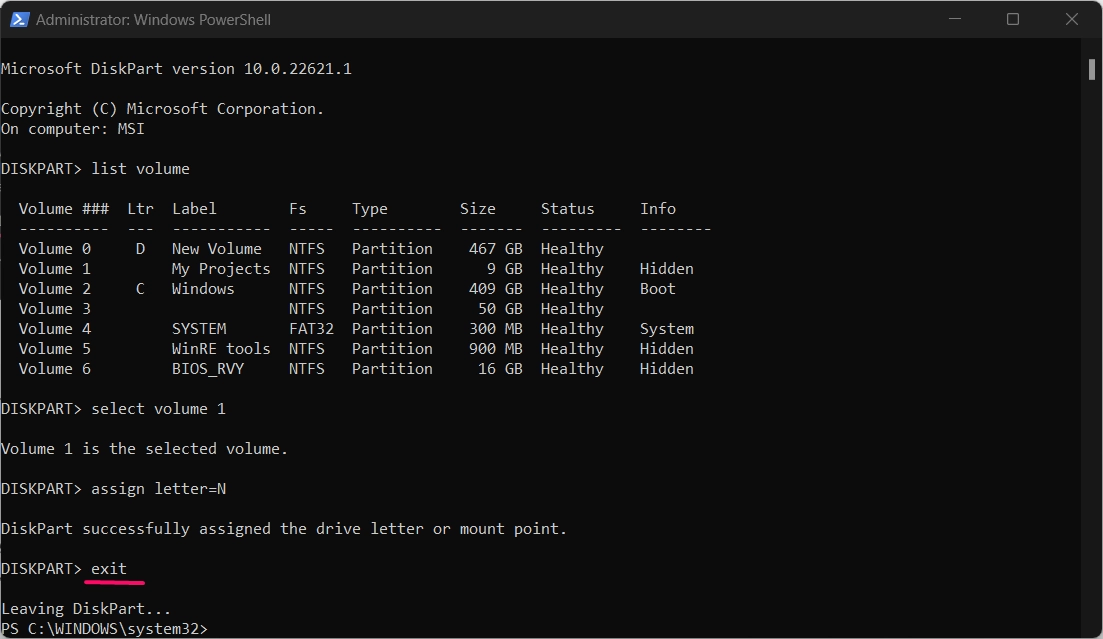Image resolution: width=1103 pixels, height=639 pixels.
Task: Click the '409 GB' size value
Action: click(496, 289)
